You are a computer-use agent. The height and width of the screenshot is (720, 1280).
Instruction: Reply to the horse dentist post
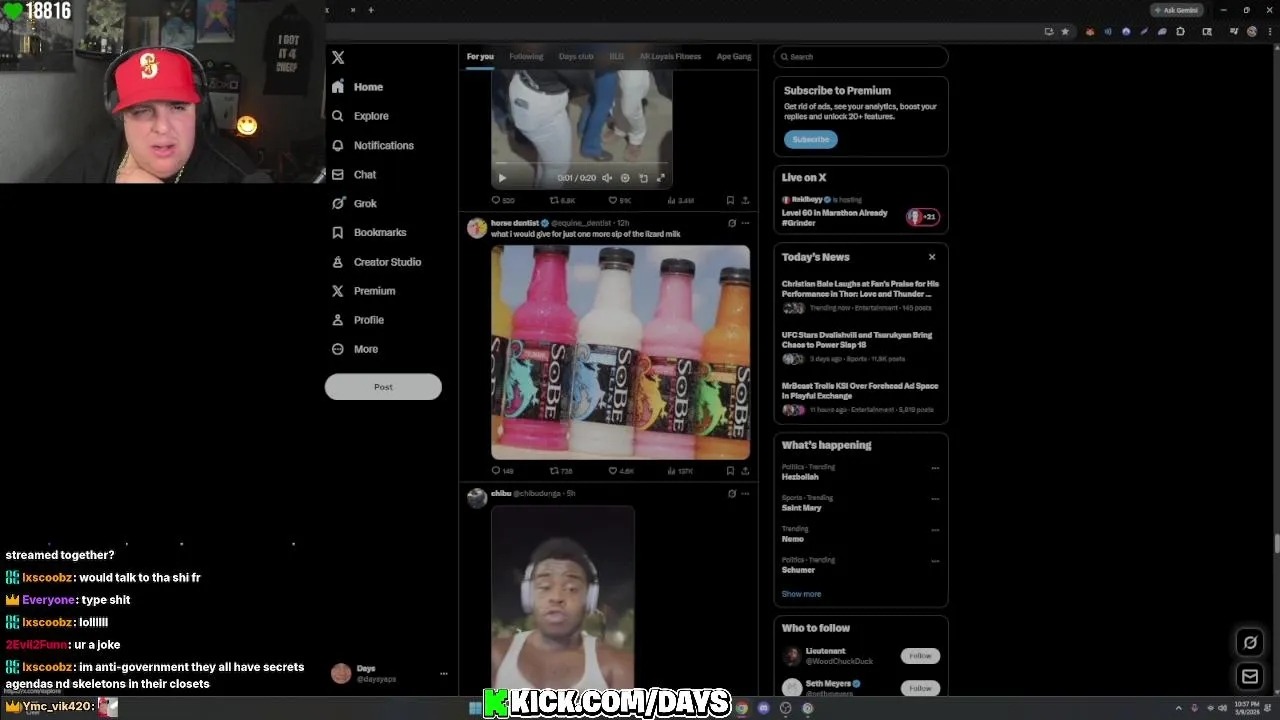(x=502, y=470)
